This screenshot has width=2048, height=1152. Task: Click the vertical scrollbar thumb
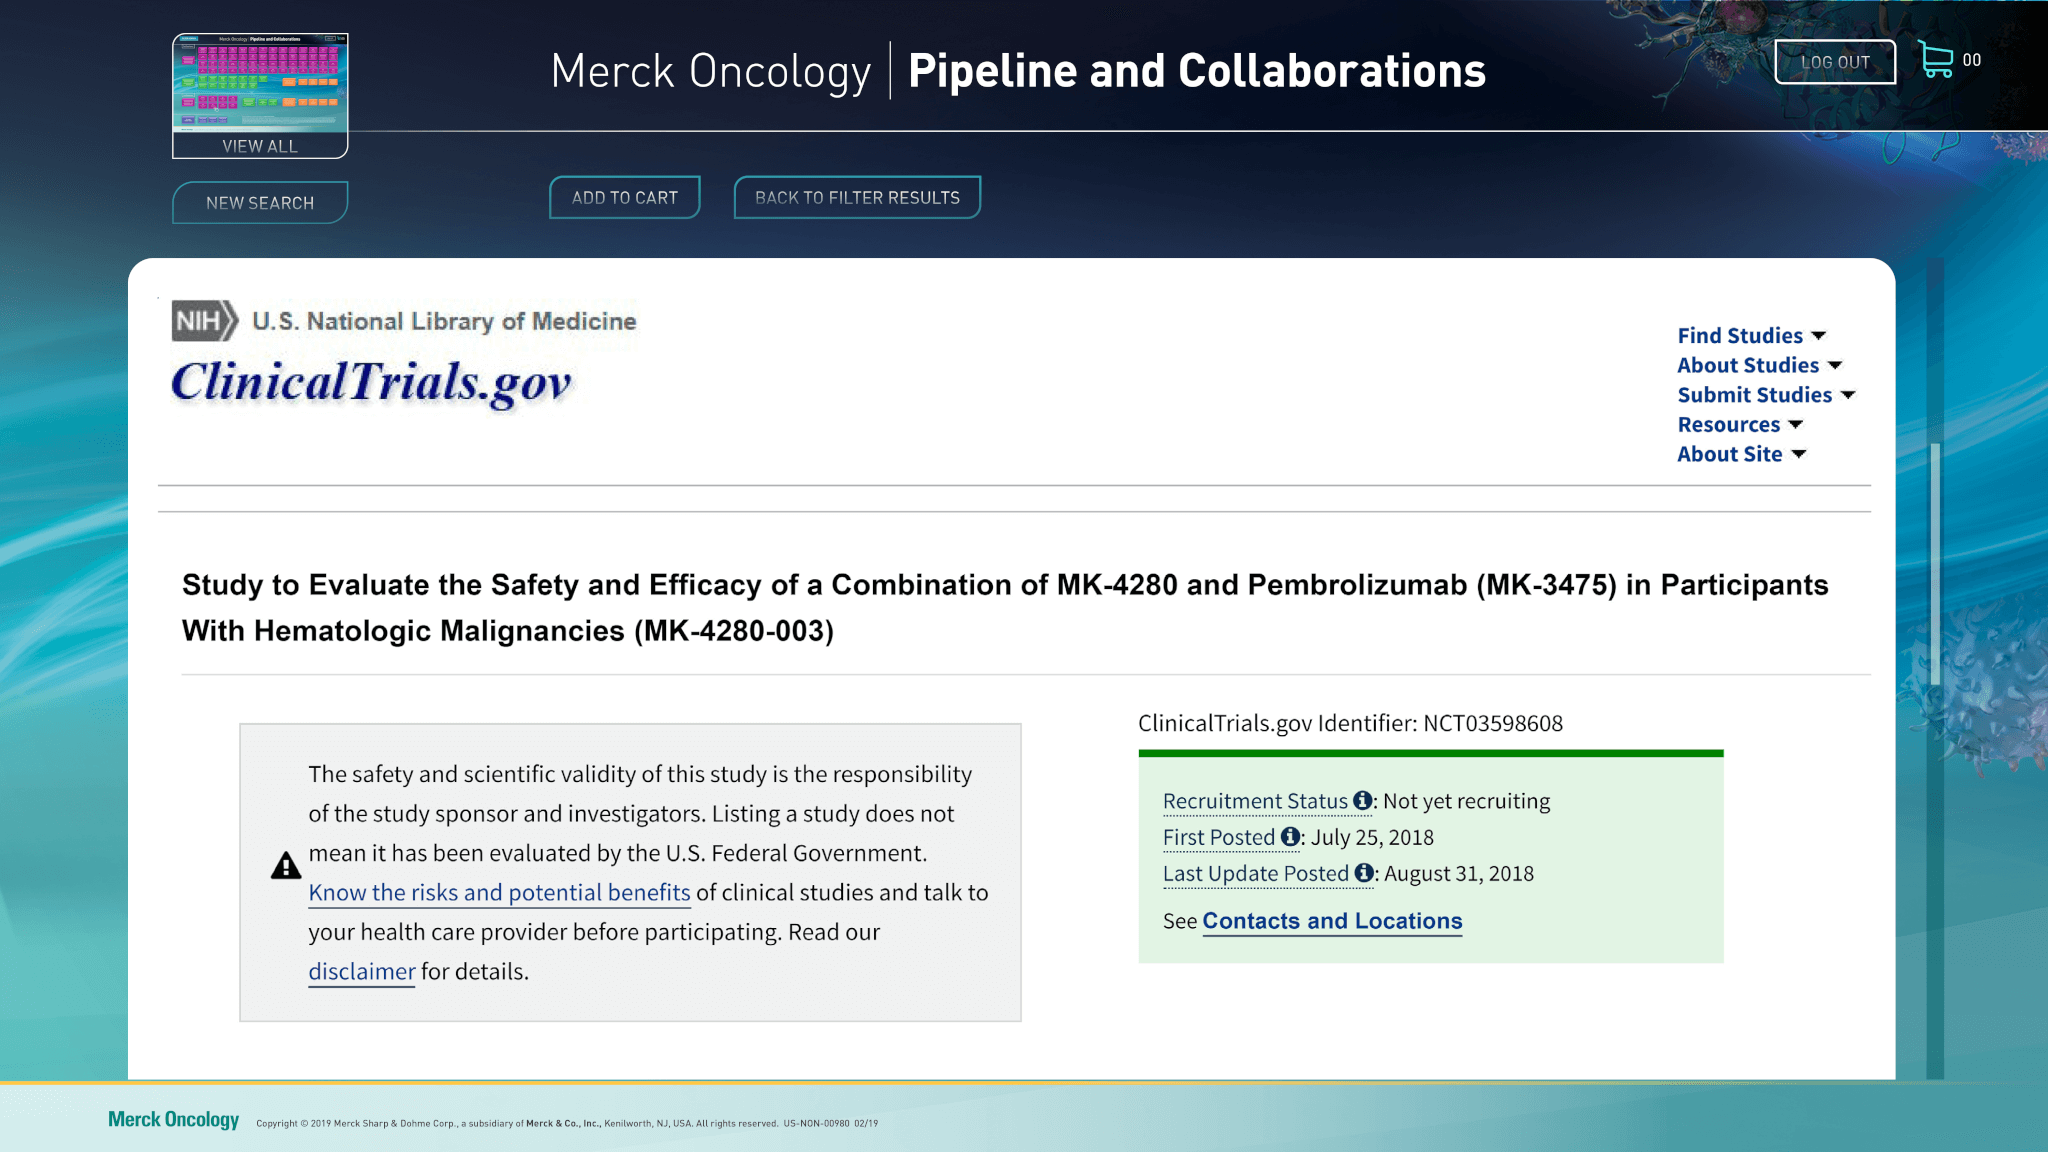[1935, 565]
